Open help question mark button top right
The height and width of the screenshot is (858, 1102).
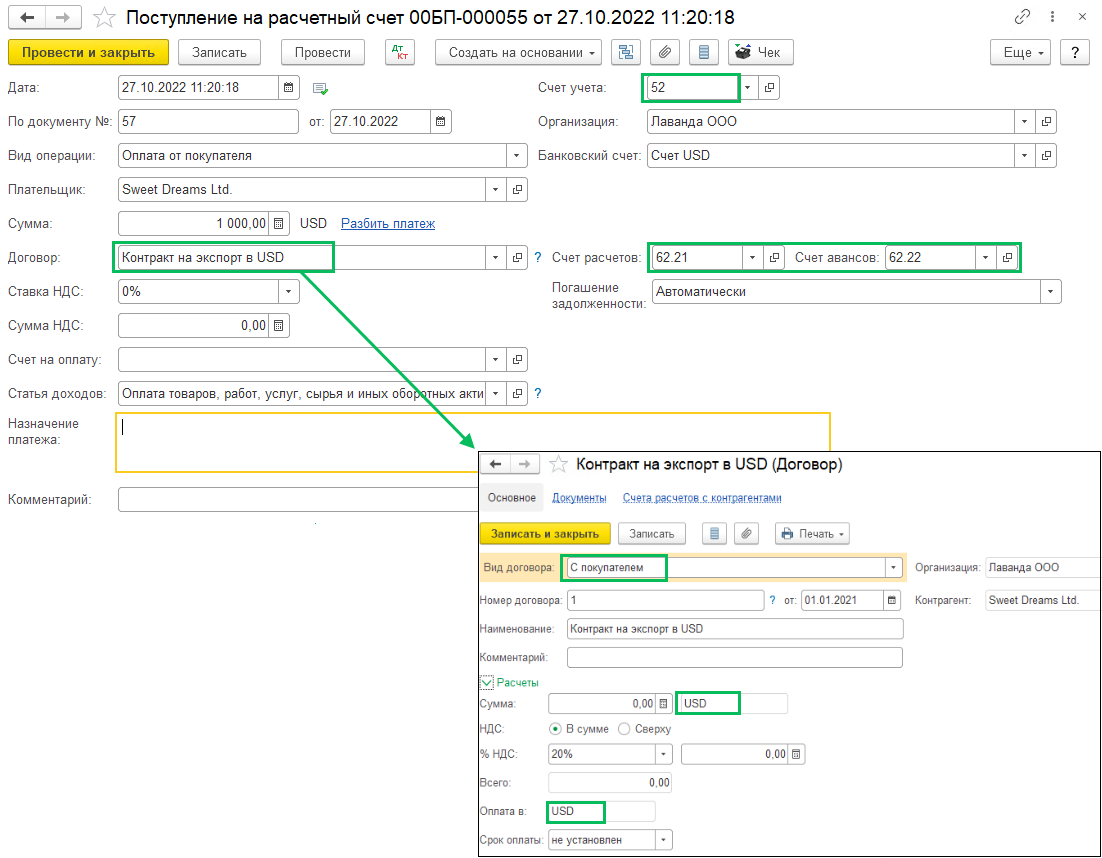(x=1075, y=52)
